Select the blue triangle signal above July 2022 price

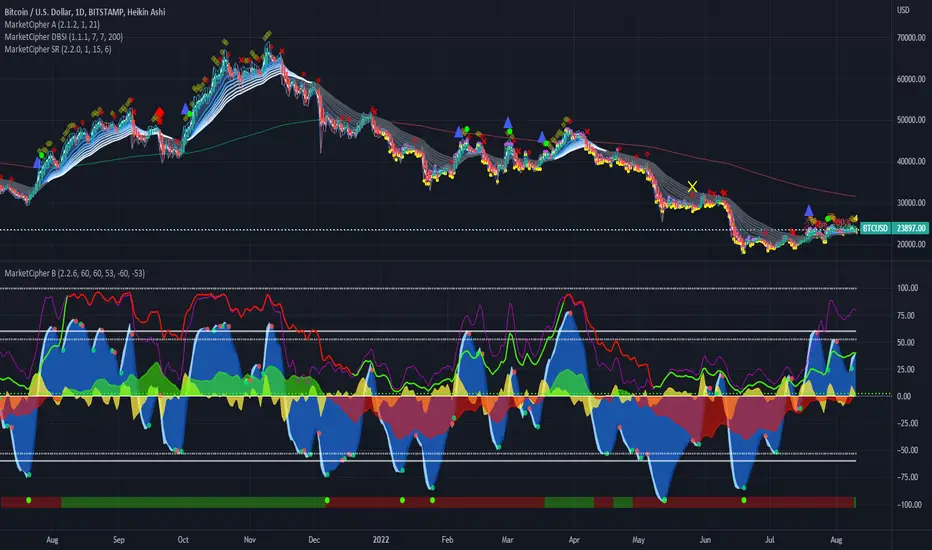pyautogui.click(x=808, y=210)
